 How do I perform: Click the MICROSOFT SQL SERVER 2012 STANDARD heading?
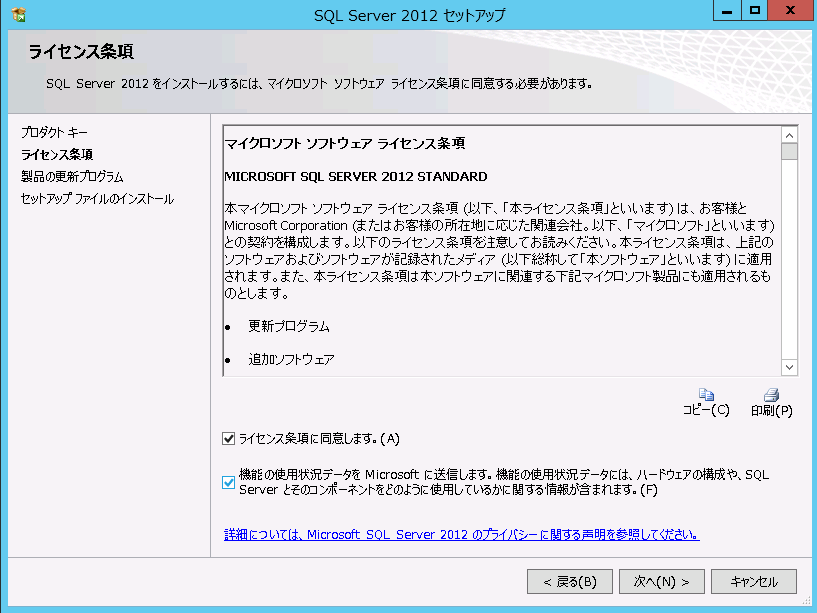click(355, 177)
